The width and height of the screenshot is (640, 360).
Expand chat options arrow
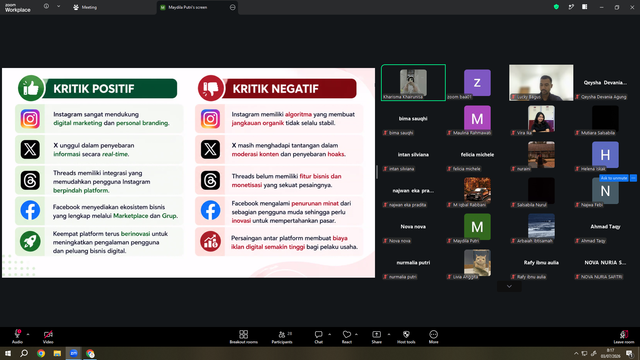pyautogui.click(x=329, y=334)
